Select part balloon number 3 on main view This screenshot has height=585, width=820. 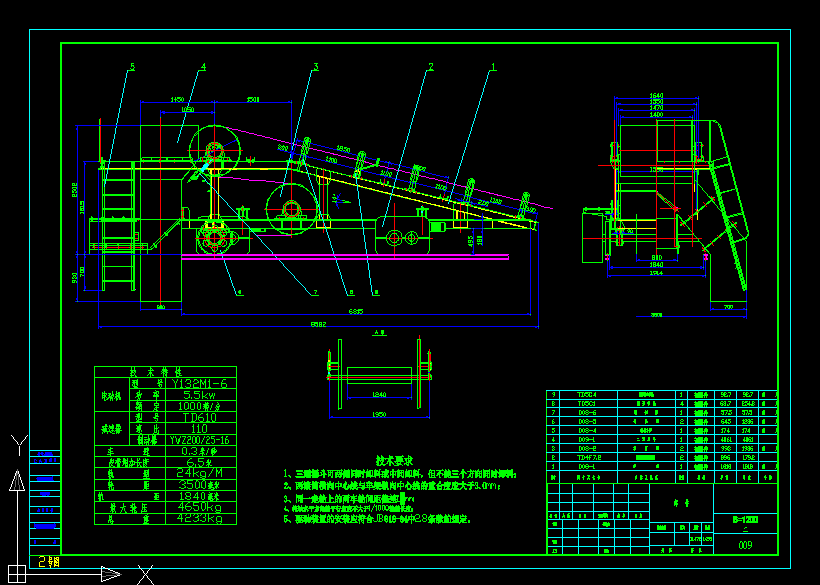(x=316, y=65)
